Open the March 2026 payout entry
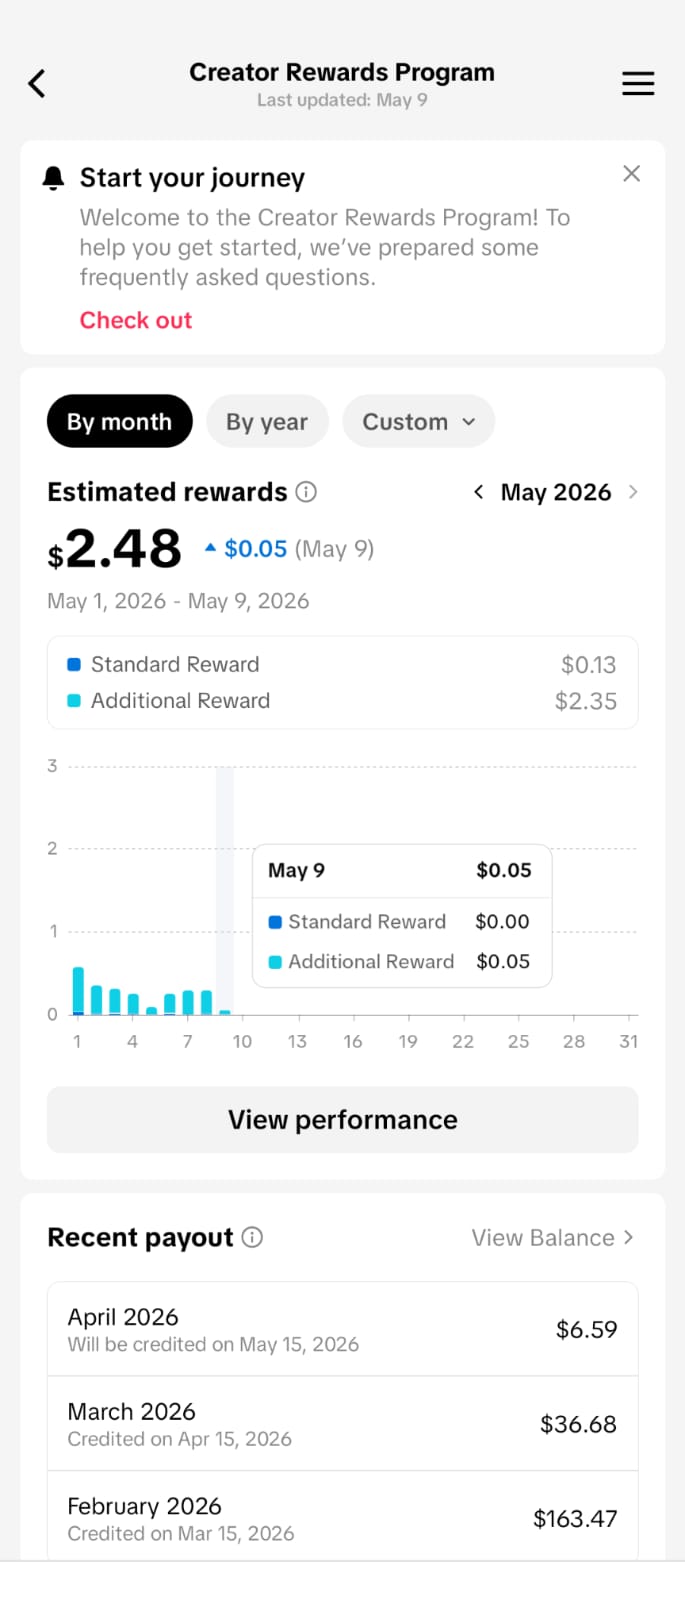Screen dimensions: 685x1600 click(342, 1424)
